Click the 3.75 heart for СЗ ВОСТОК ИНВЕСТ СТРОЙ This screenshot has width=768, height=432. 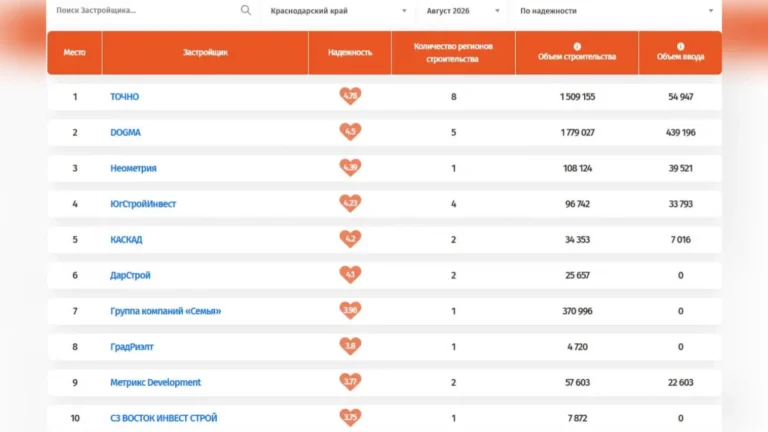350,417
